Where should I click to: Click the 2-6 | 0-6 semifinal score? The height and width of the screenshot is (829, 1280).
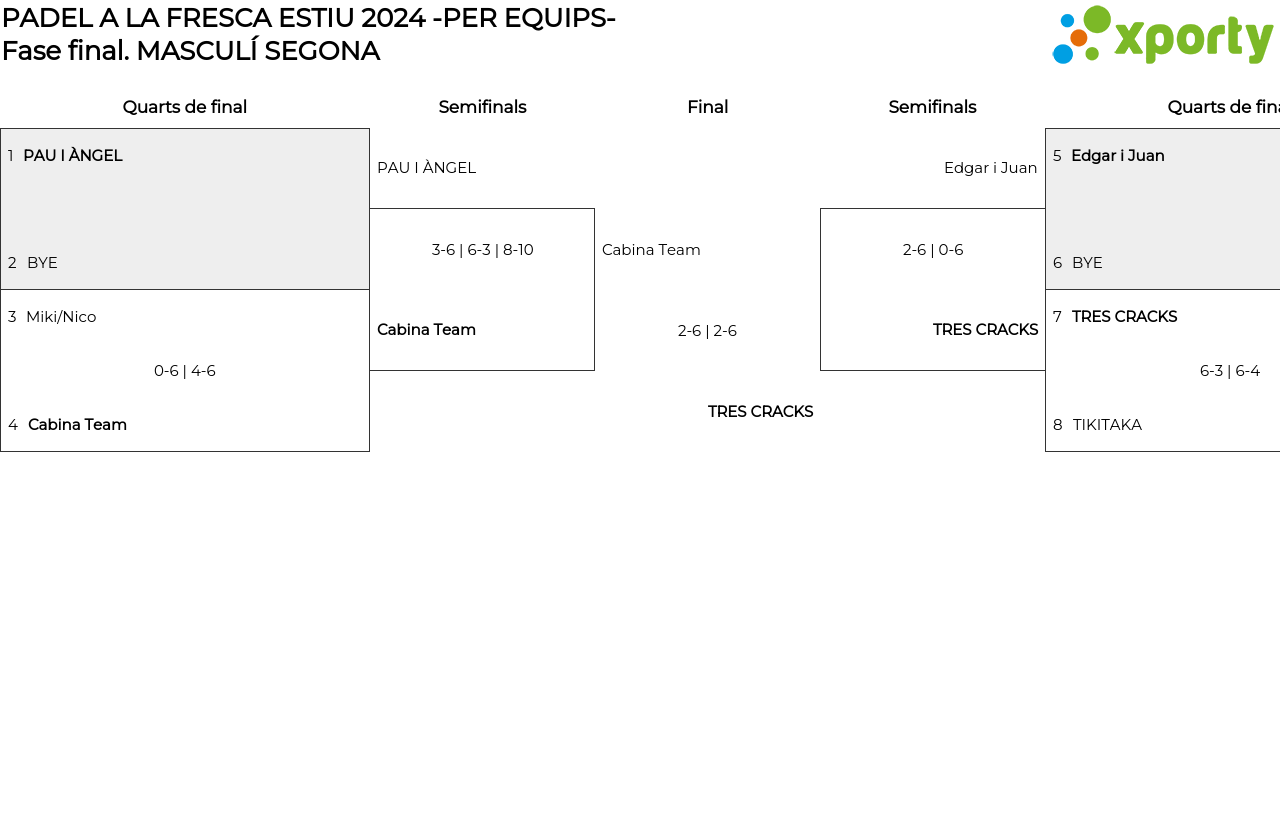pyautogui.click(x=933, y=250)
